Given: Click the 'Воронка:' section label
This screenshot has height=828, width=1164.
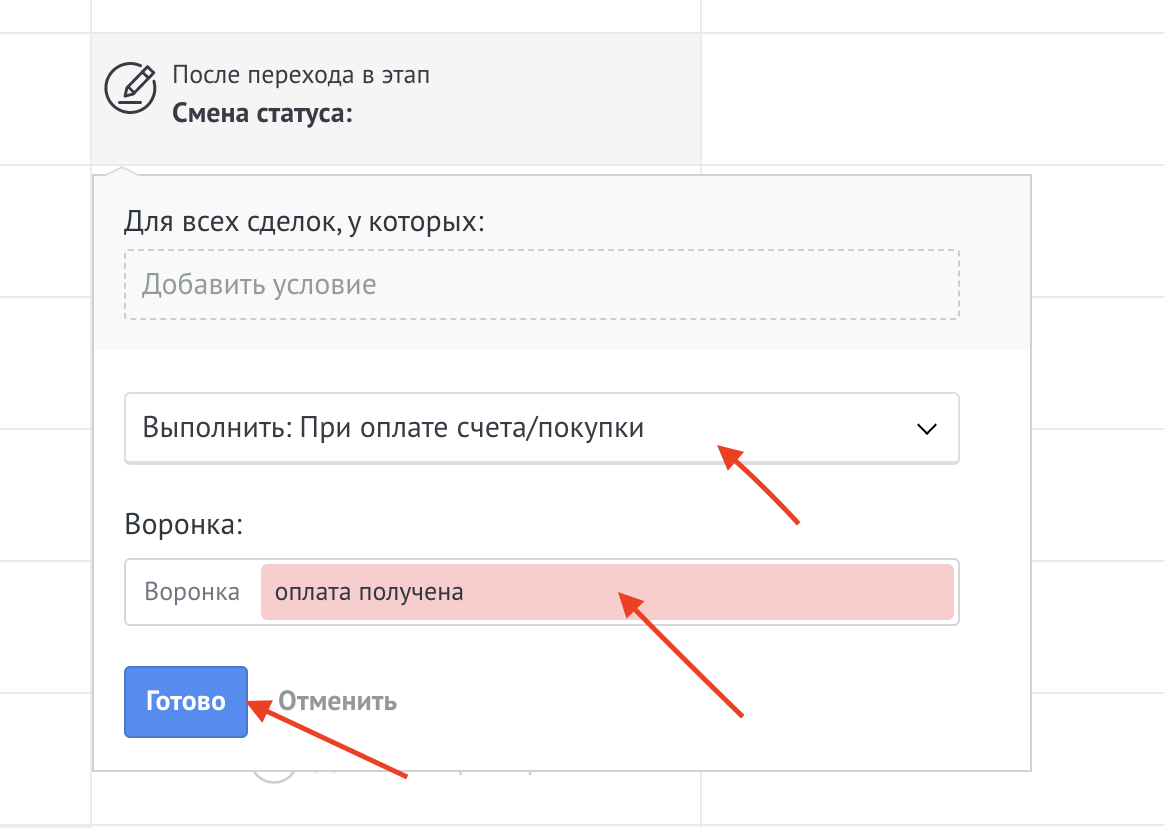Looking at the screenshot, I should tap(184, 525).
